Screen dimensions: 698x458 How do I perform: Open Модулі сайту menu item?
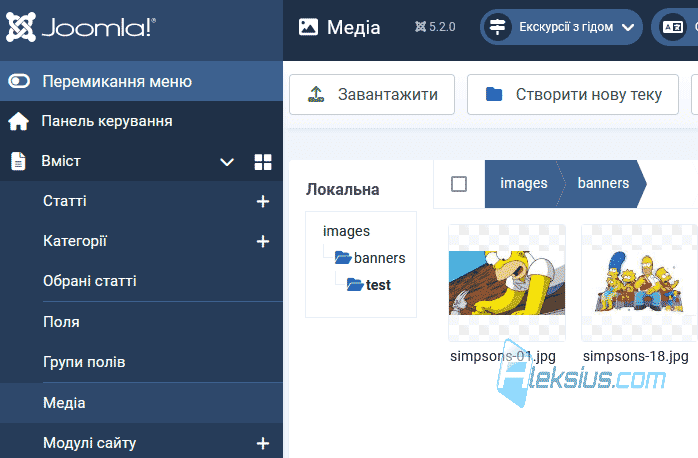[89, 443]
